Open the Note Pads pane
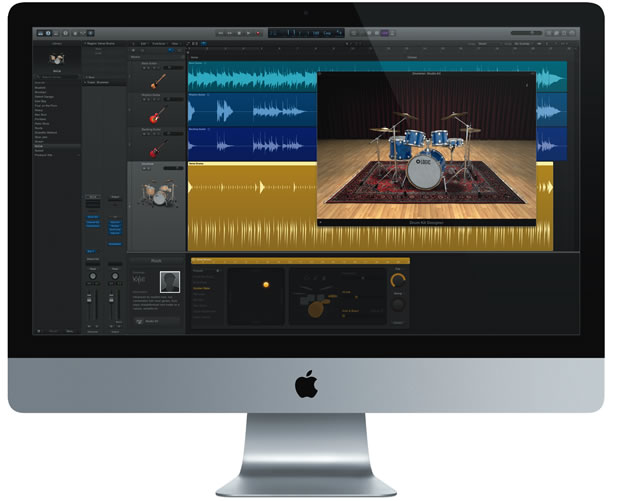Screen dimensions: 620x501 [x=557, y=33]
